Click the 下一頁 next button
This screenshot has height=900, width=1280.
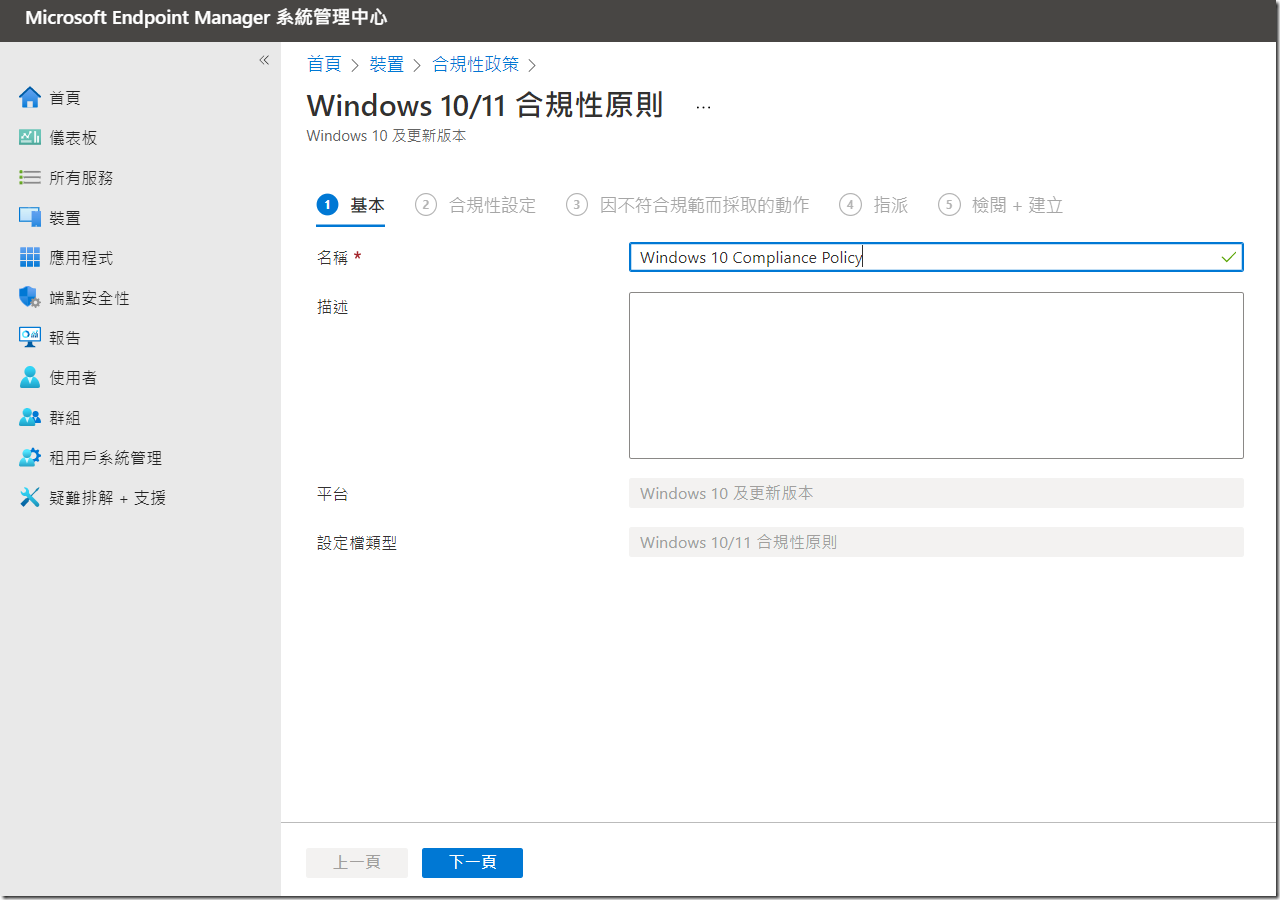tap(472, 862)
